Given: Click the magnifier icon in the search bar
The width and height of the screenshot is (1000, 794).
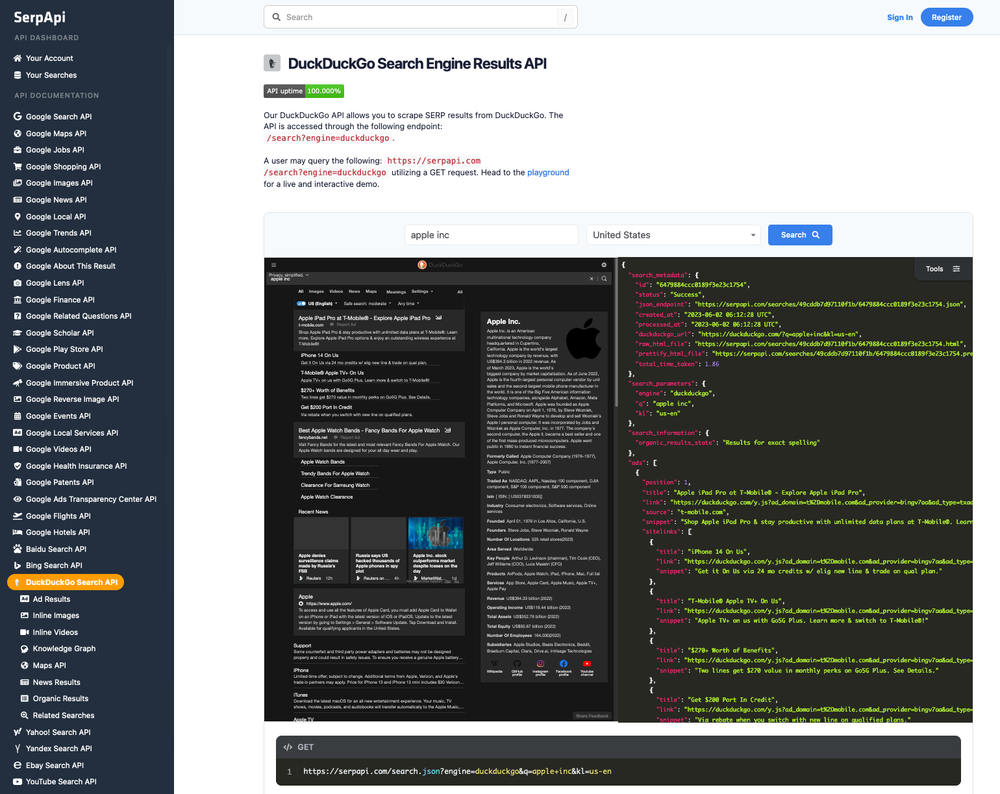Looking at the screenshot, I should click(x=277, y=17).
